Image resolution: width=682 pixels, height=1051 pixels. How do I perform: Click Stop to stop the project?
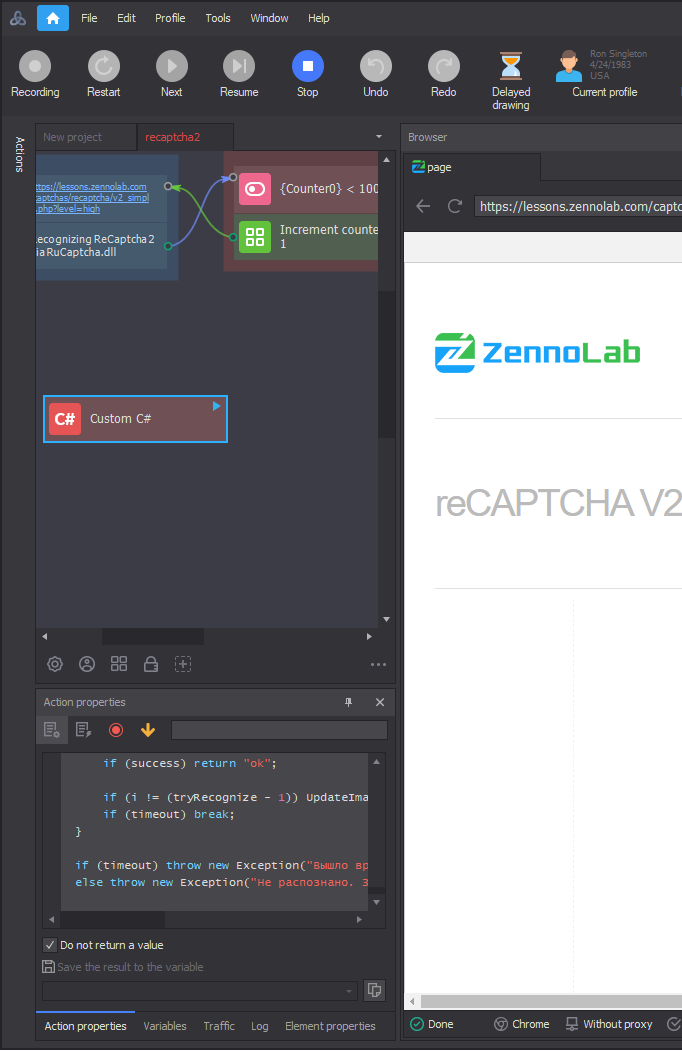308,74
